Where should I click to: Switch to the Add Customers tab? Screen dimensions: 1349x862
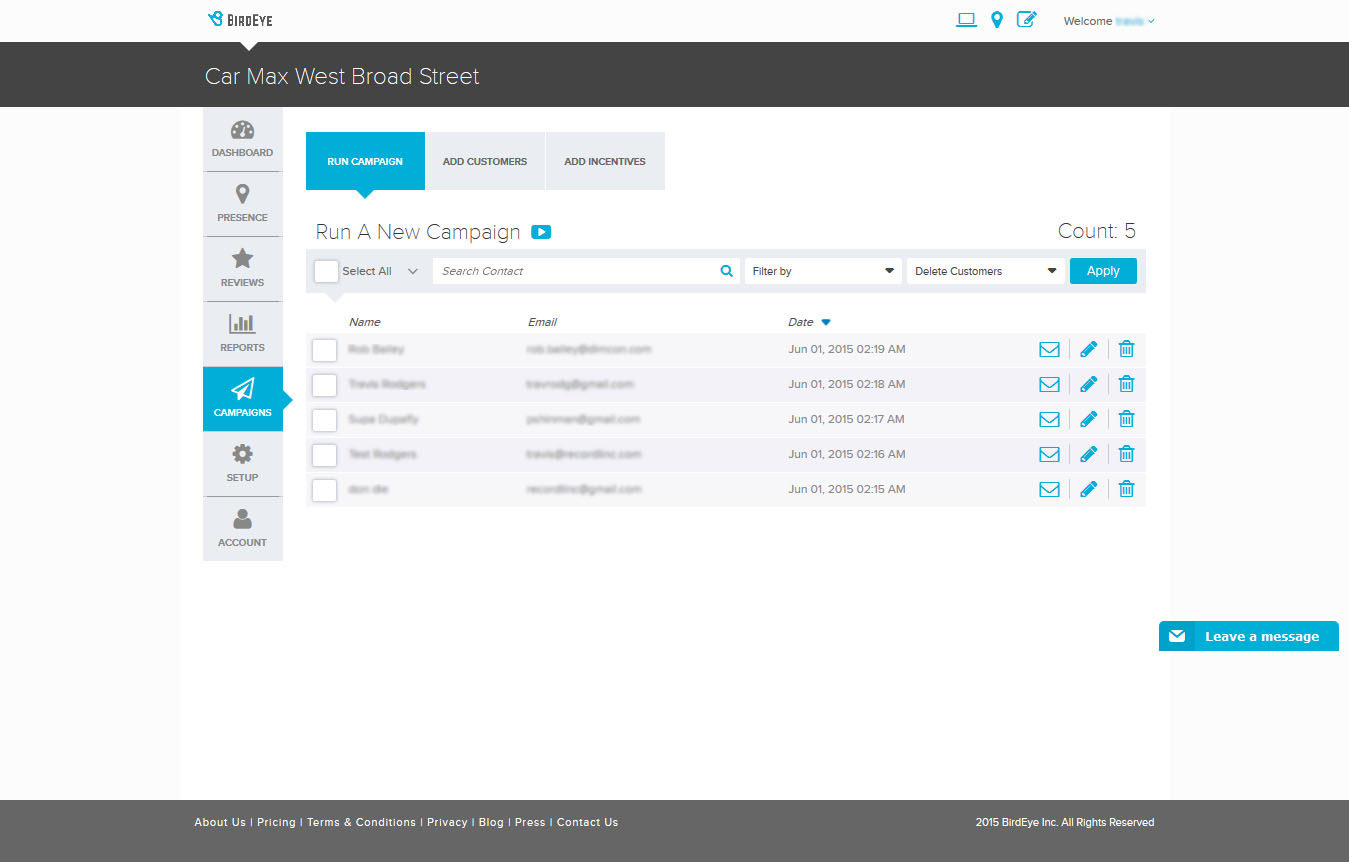click(484, 161)
